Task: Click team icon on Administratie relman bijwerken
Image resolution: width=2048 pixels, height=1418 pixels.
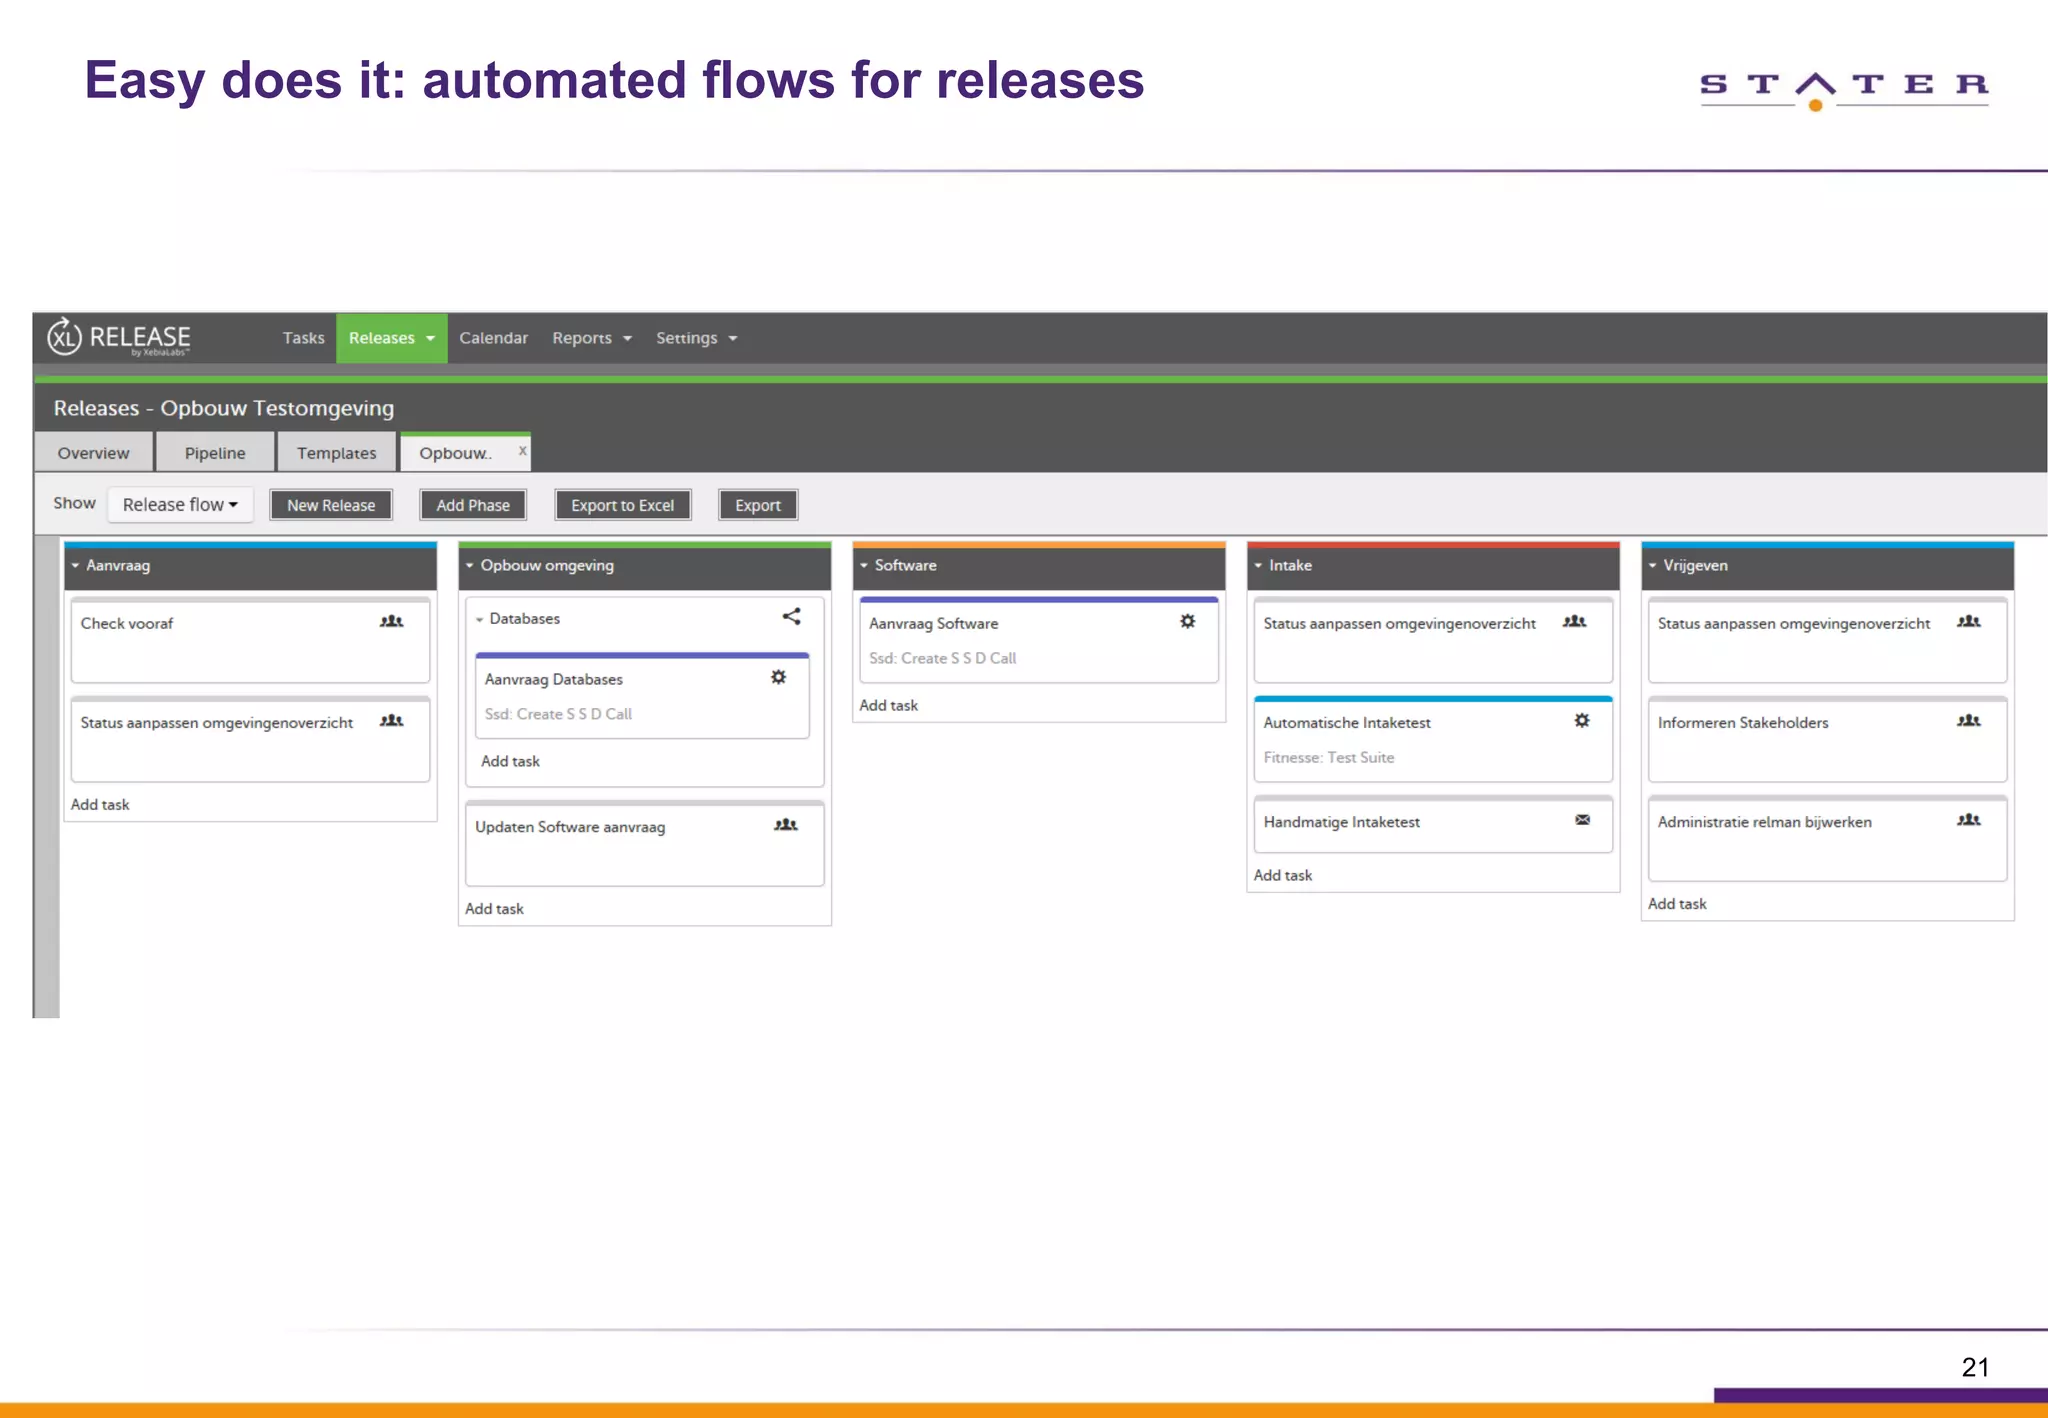Action: coord(1969,820)
